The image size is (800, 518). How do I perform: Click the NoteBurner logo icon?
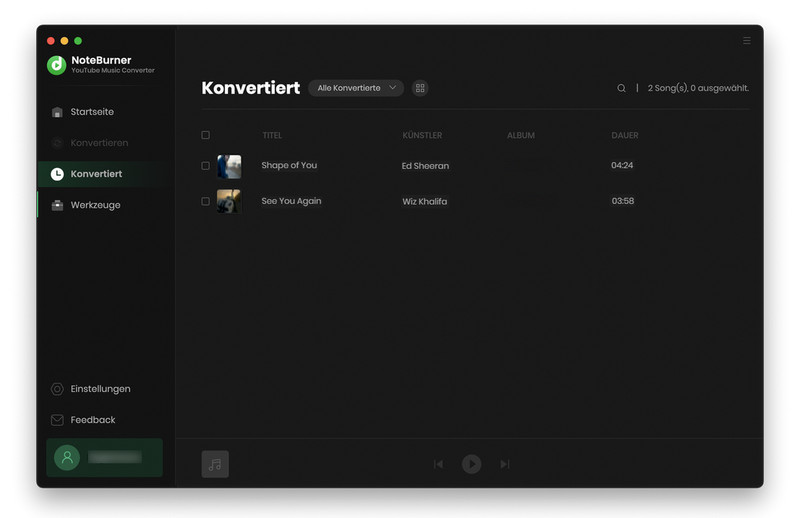(x=57, y=65)
